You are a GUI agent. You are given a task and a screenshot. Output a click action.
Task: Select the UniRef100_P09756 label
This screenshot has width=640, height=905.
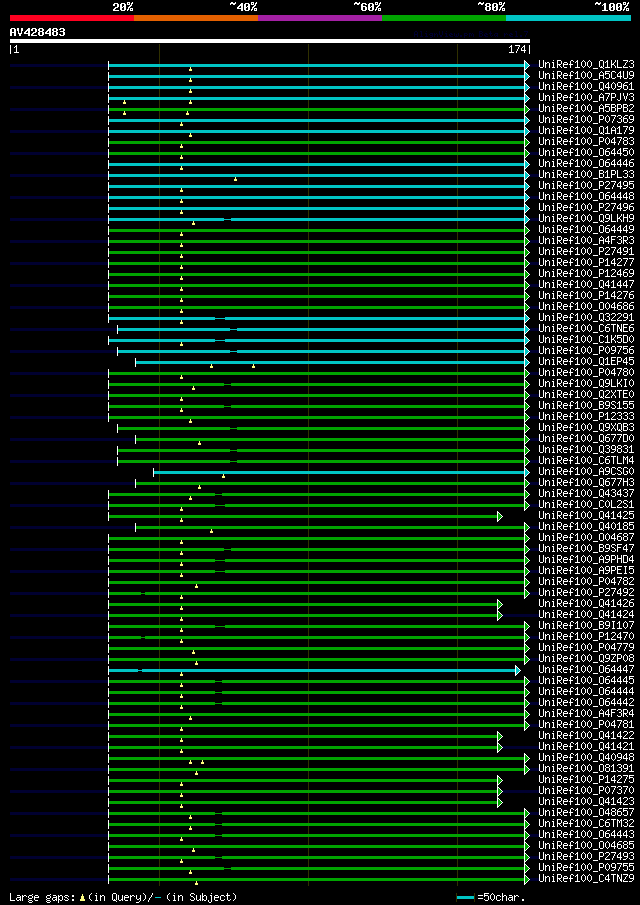586,350
